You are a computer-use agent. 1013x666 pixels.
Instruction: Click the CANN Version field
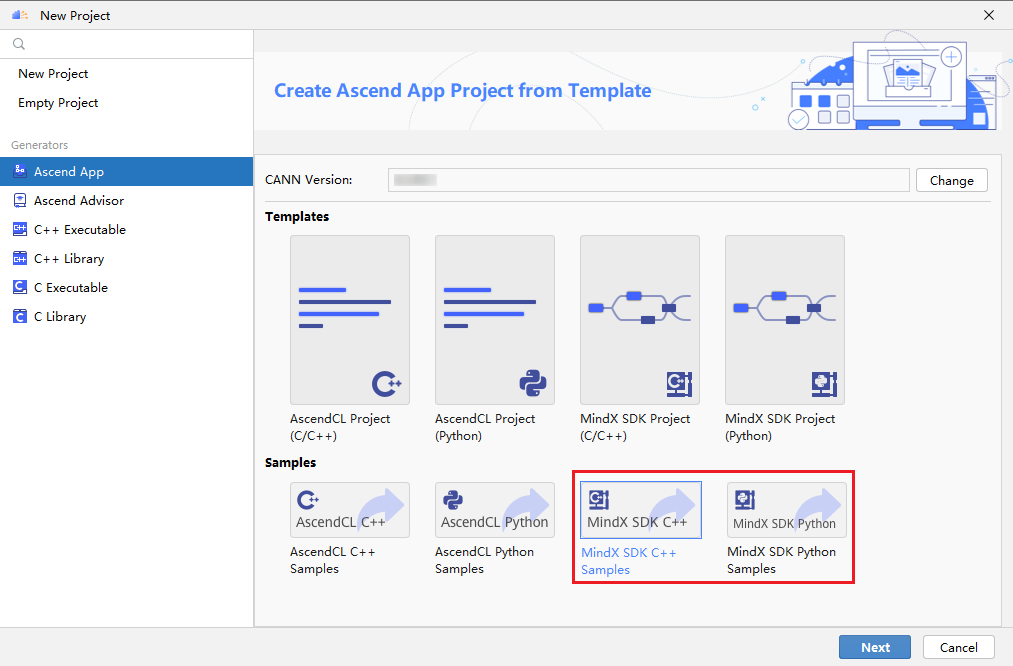(x=649, y=180)
